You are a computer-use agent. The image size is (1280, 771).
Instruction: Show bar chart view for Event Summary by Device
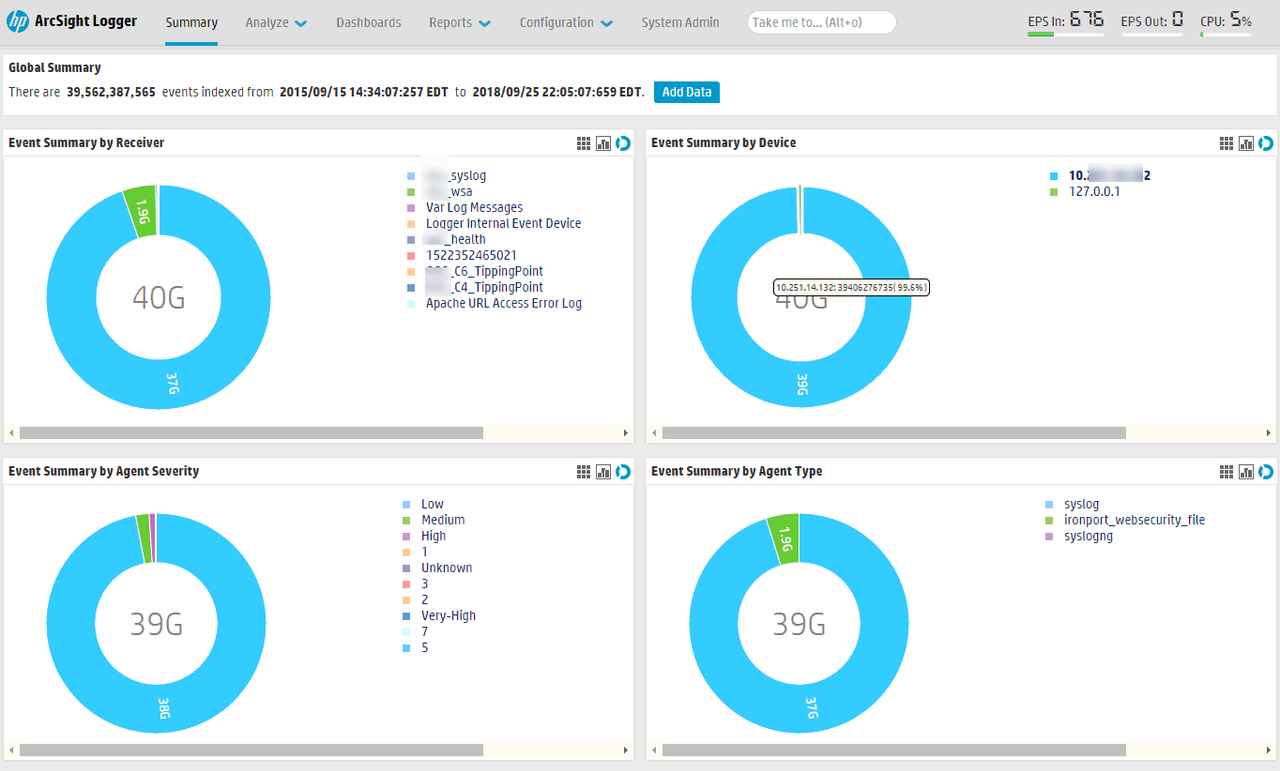[x=1246, y=144]
